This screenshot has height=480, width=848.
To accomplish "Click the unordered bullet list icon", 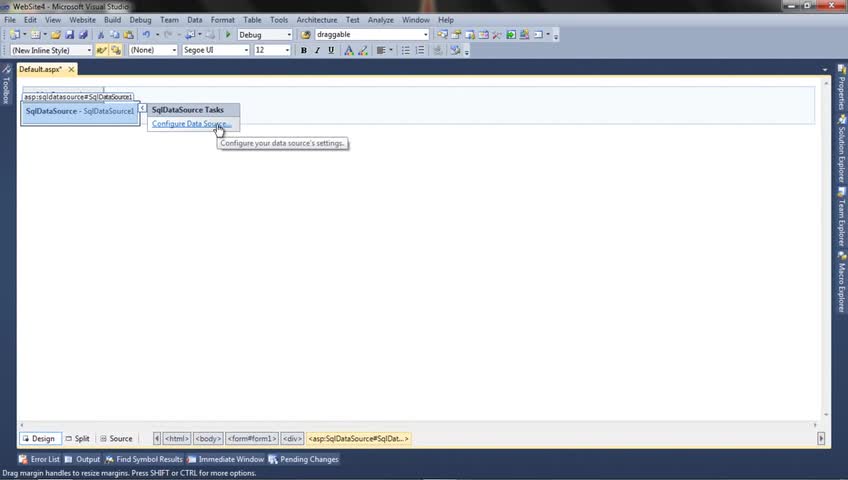I will (406, 50).
